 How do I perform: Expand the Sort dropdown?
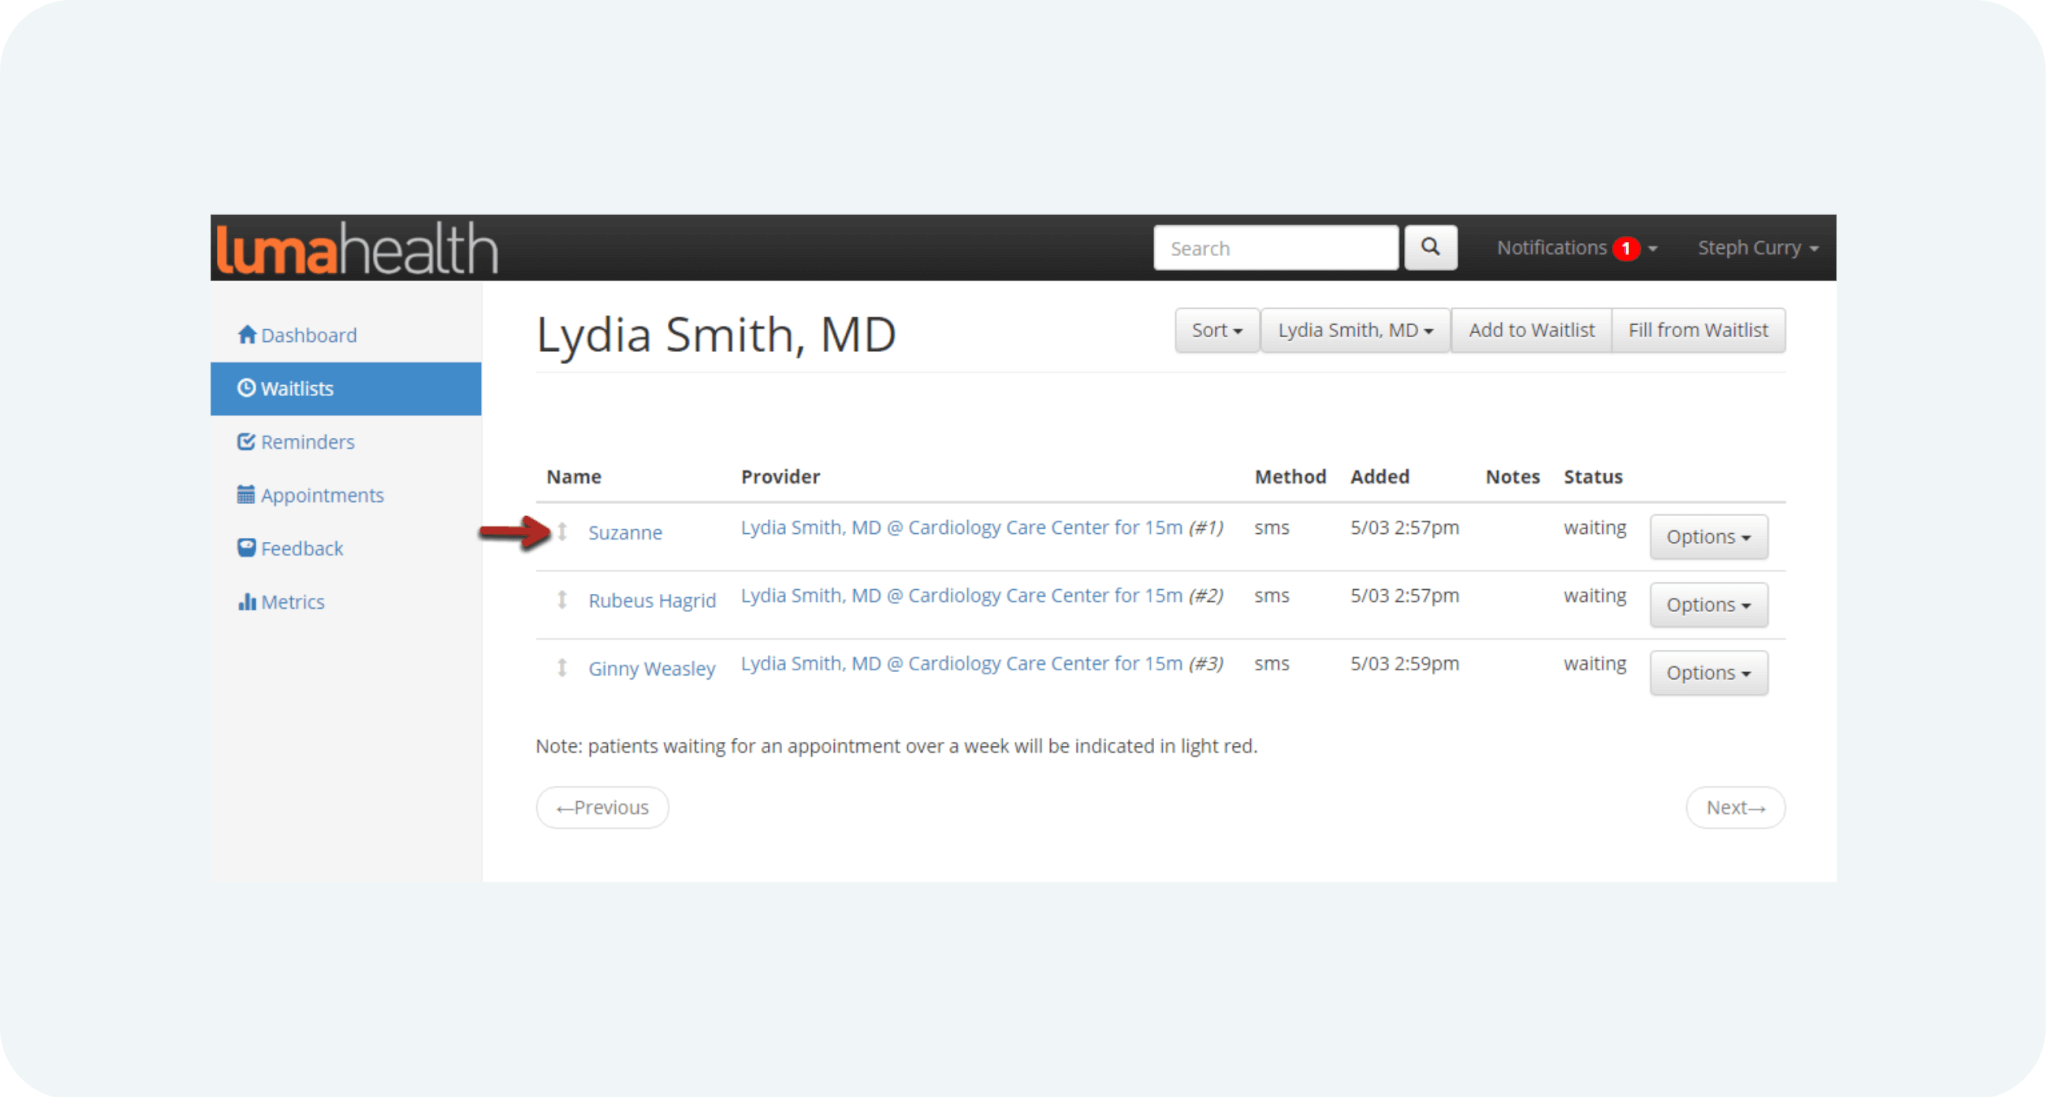point(1216,330)
